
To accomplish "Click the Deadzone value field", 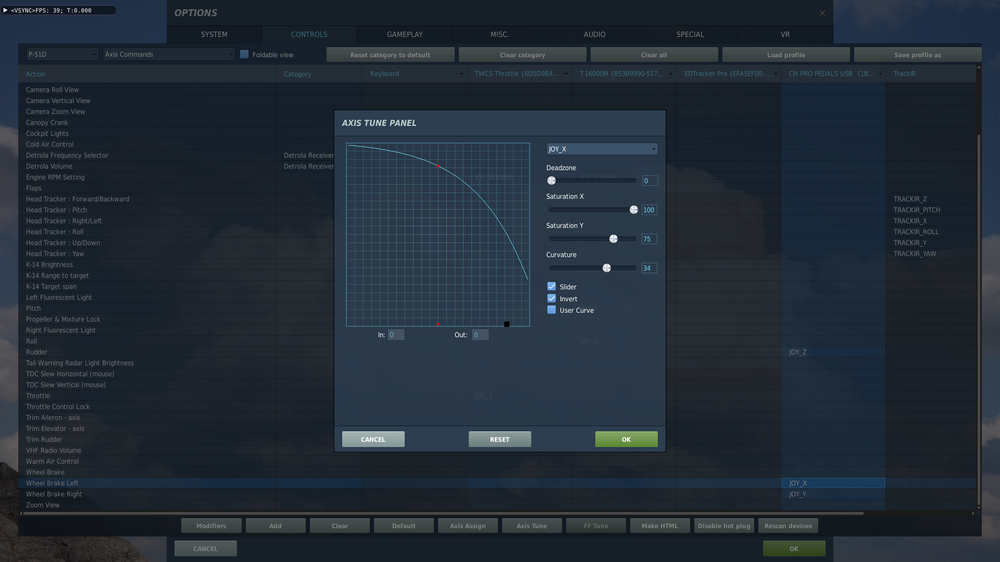I will pos(649,181).
